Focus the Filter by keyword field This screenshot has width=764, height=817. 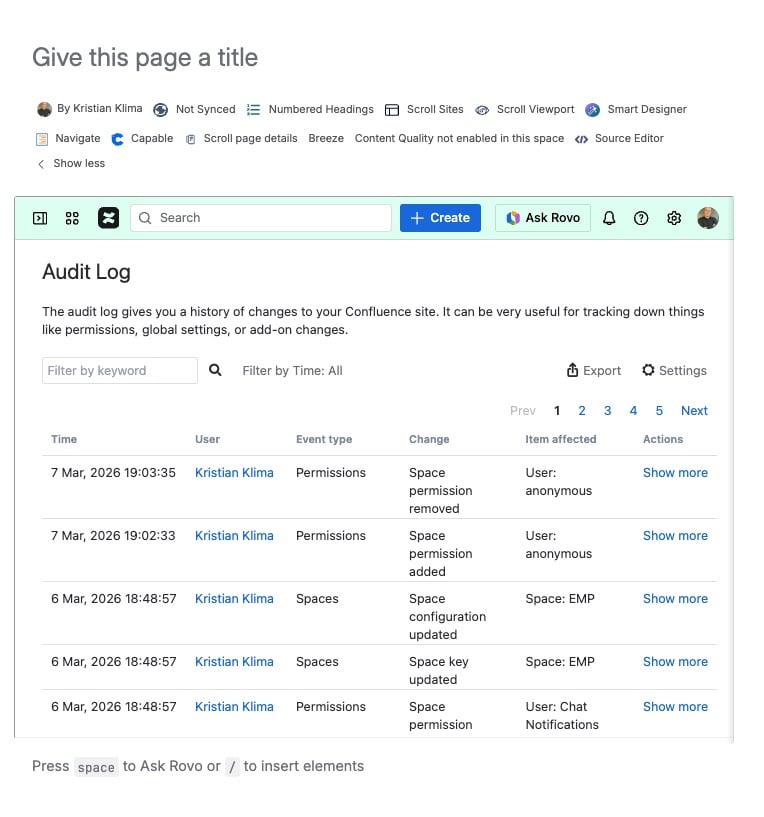pyautogui.click(x=120, y=370)
